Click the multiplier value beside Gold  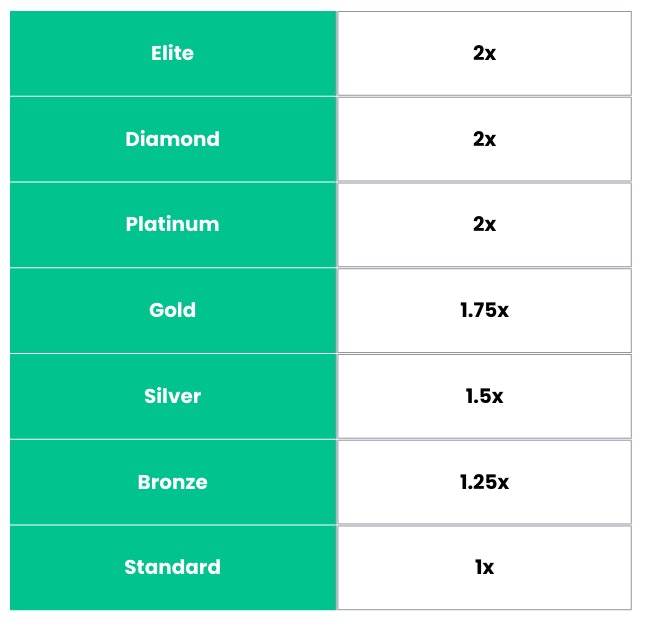click(x=484, y=310)
